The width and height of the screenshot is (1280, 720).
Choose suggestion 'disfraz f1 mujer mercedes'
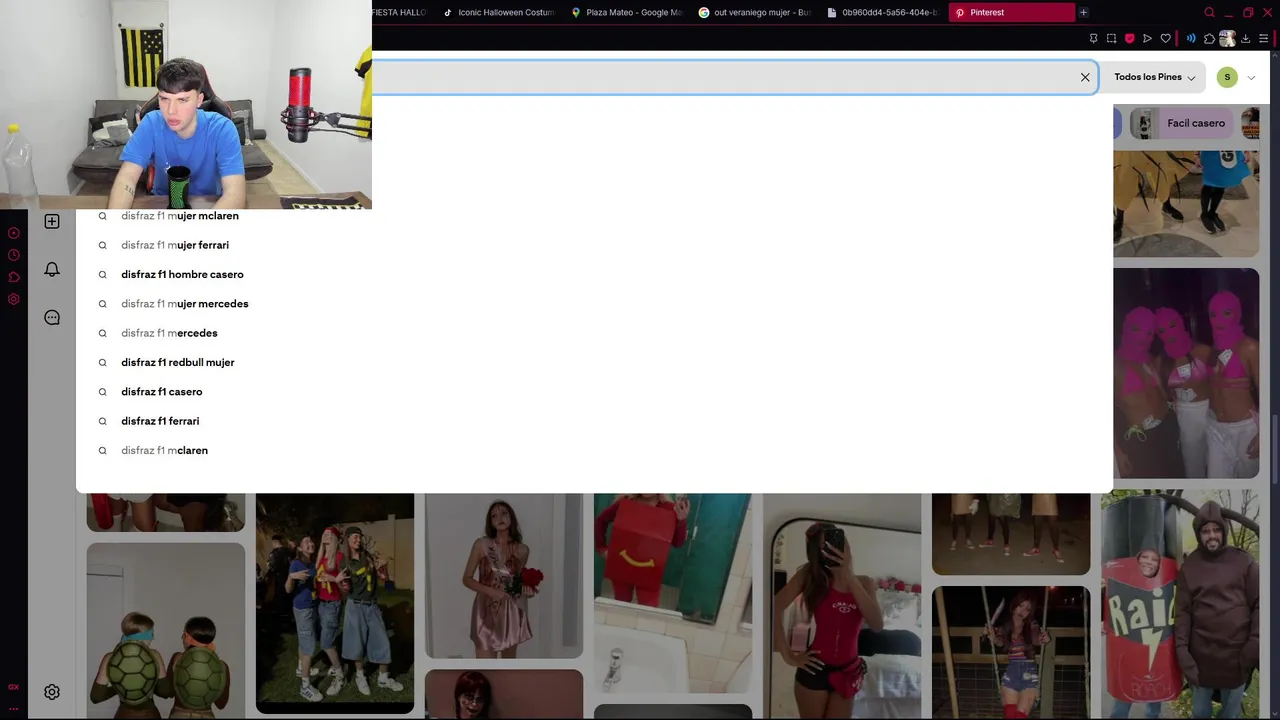pos(185,304)
